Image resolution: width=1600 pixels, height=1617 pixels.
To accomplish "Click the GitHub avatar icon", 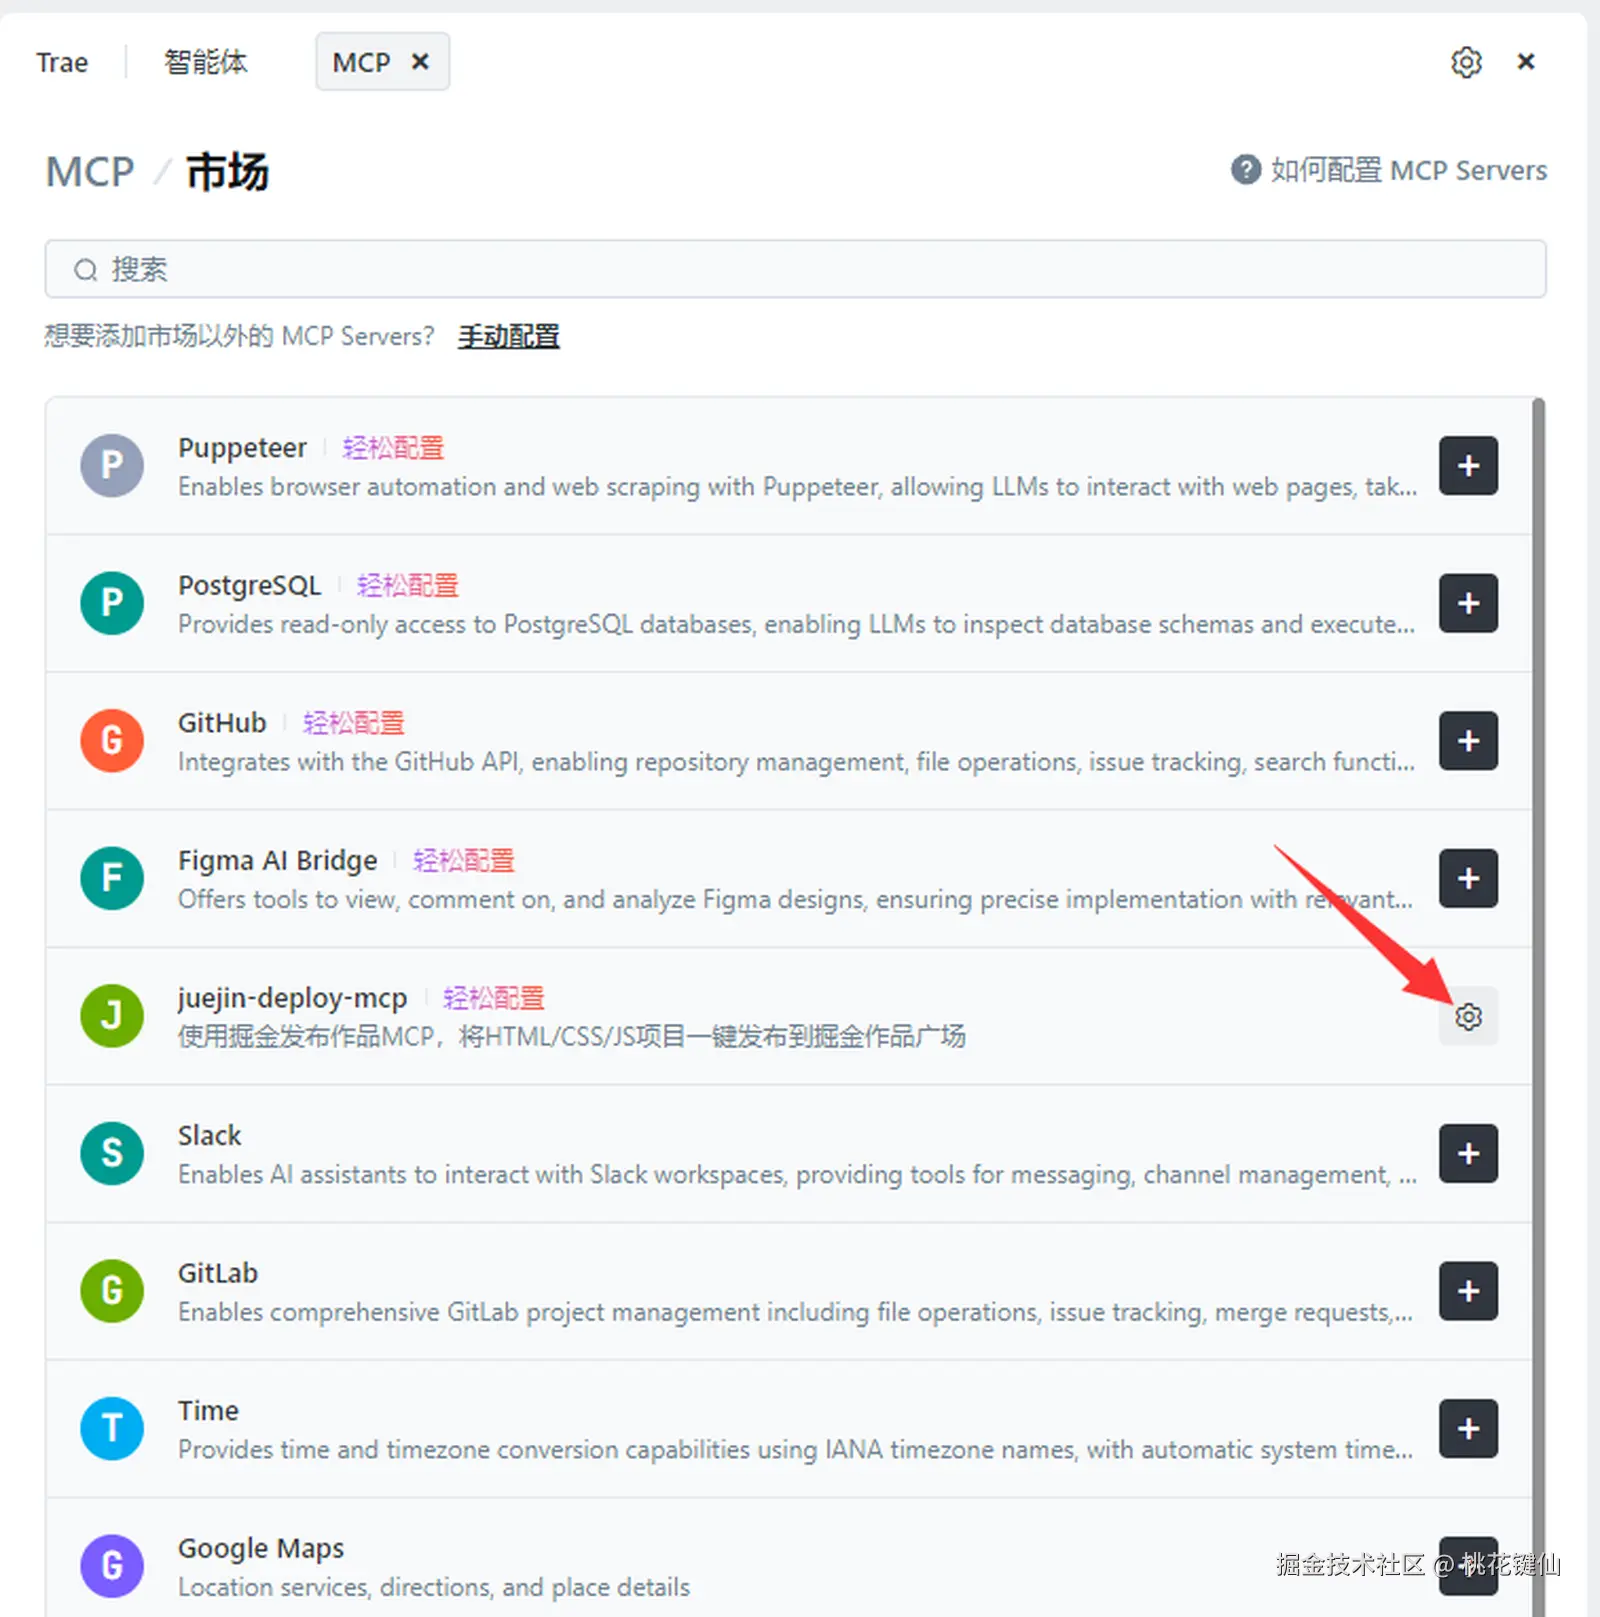I will click(x=112, y=741).
